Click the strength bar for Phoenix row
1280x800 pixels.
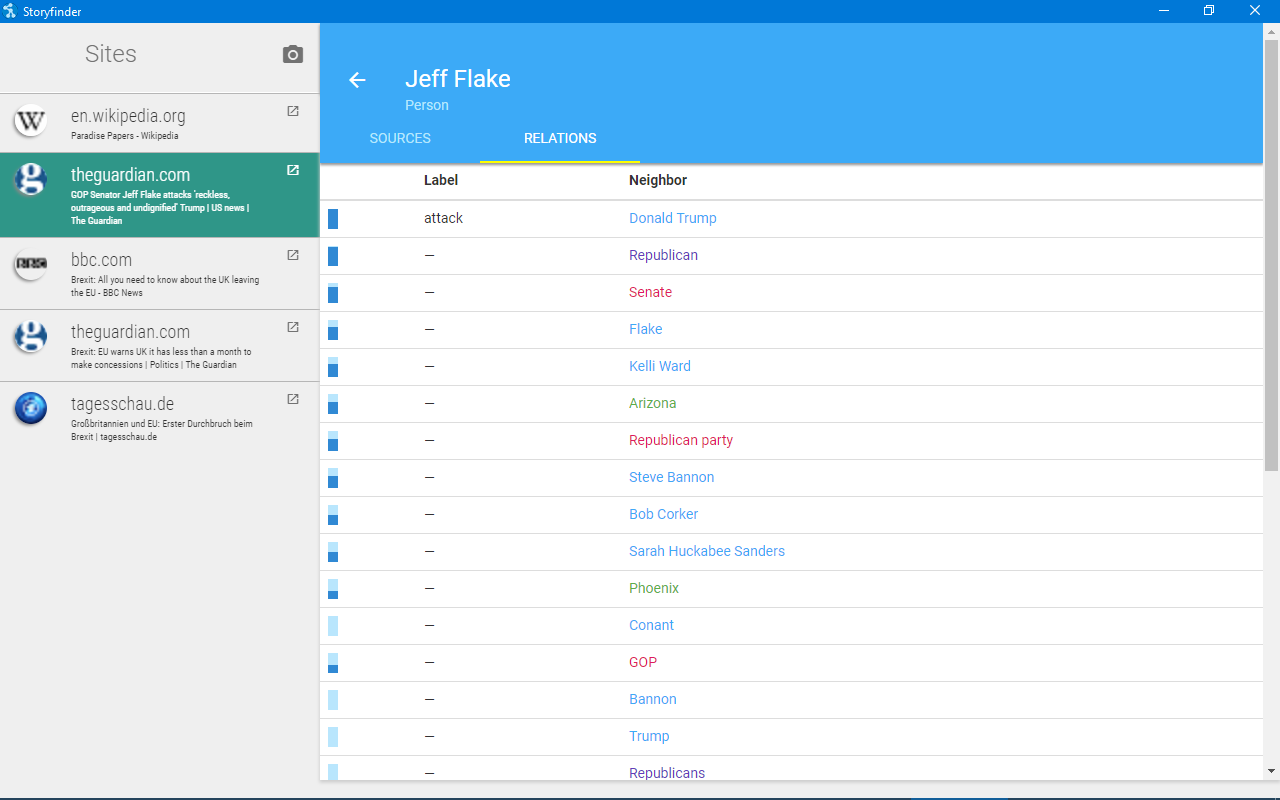333,589
